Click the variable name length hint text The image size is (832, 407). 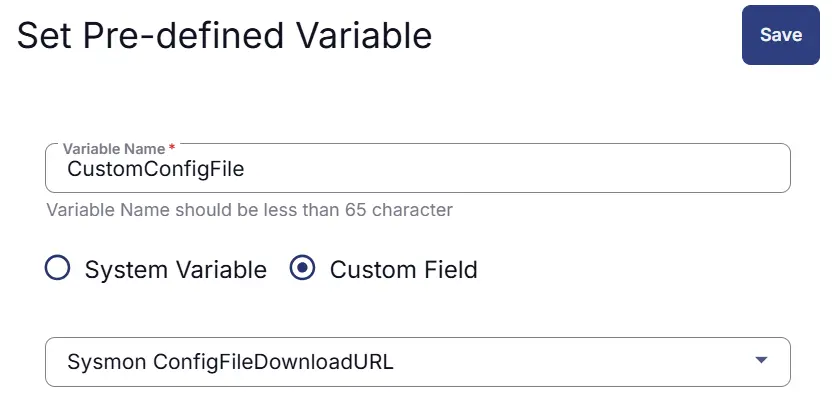249,210
